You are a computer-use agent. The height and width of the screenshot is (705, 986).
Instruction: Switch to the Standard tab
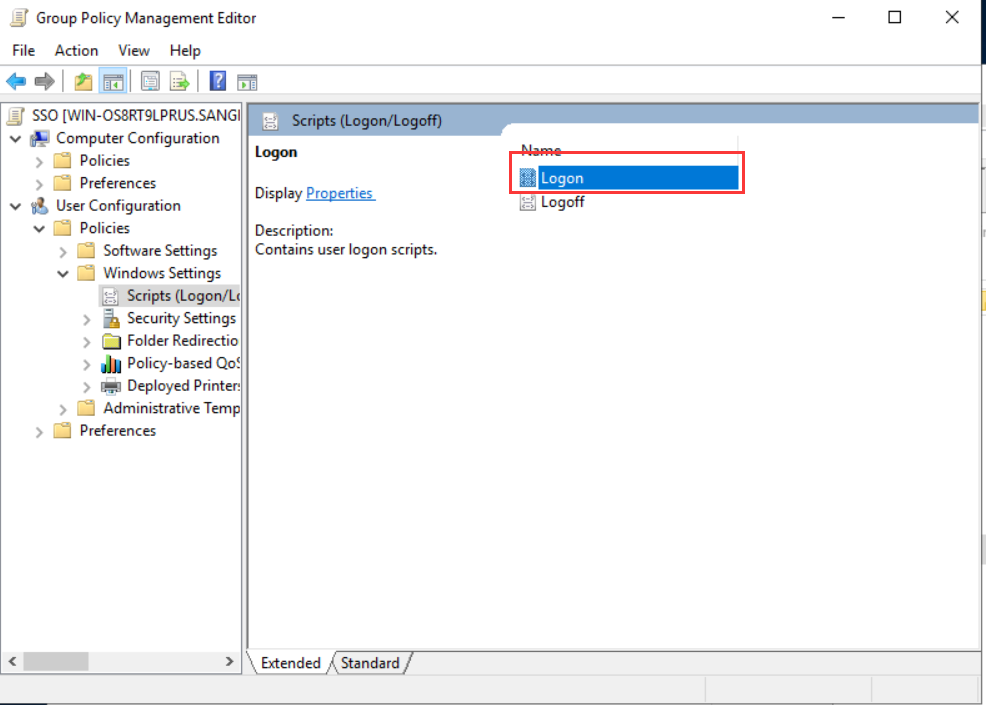(370, 663)
